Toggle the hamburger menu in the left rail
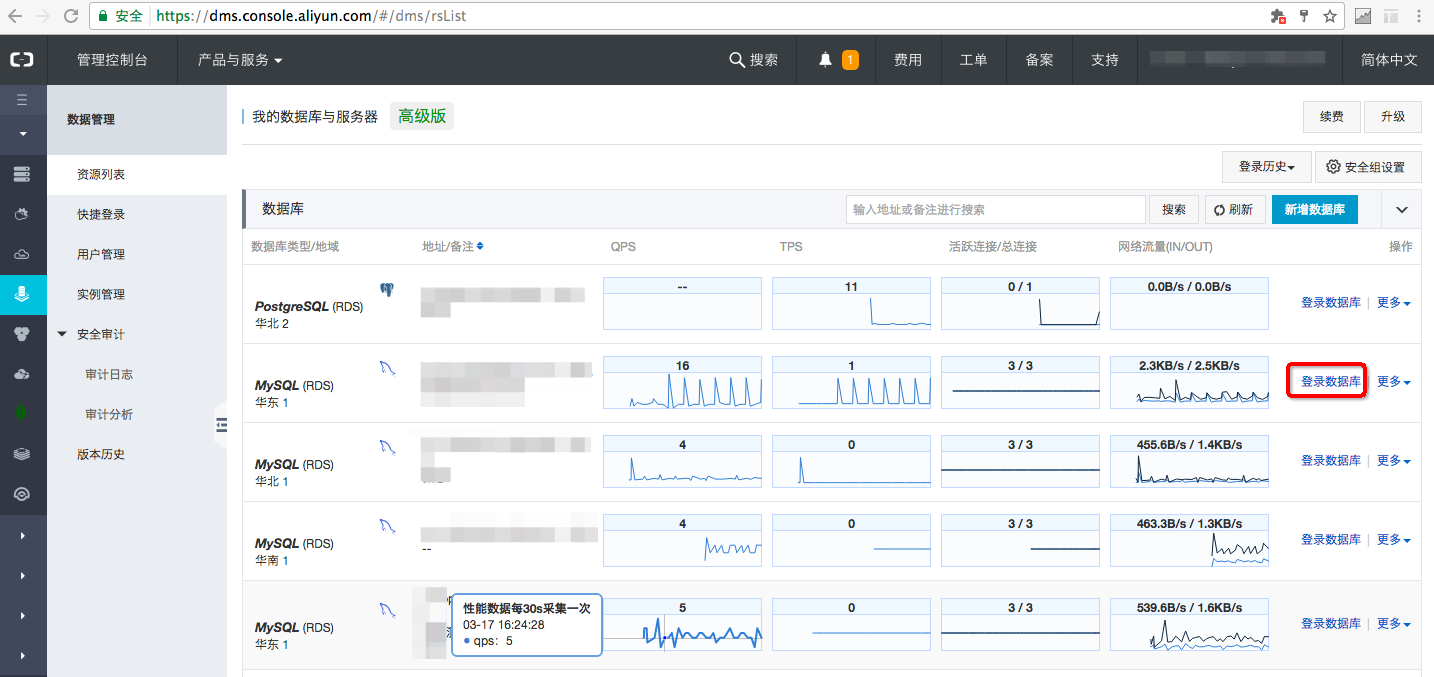The image size is (1434, 677). [22, 100]
